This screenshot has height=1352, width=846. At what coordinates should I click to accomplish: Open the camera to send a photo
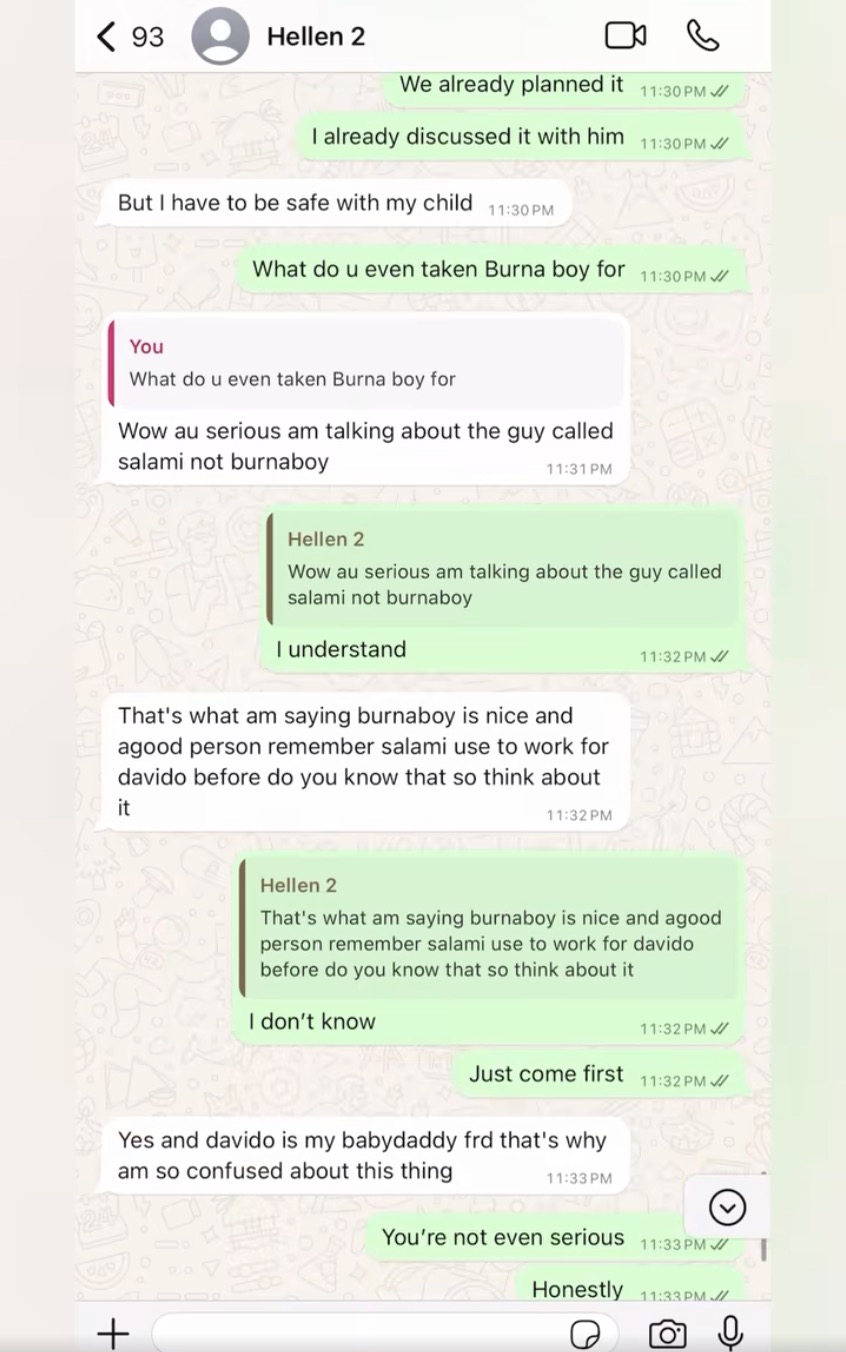point(667,1333)
